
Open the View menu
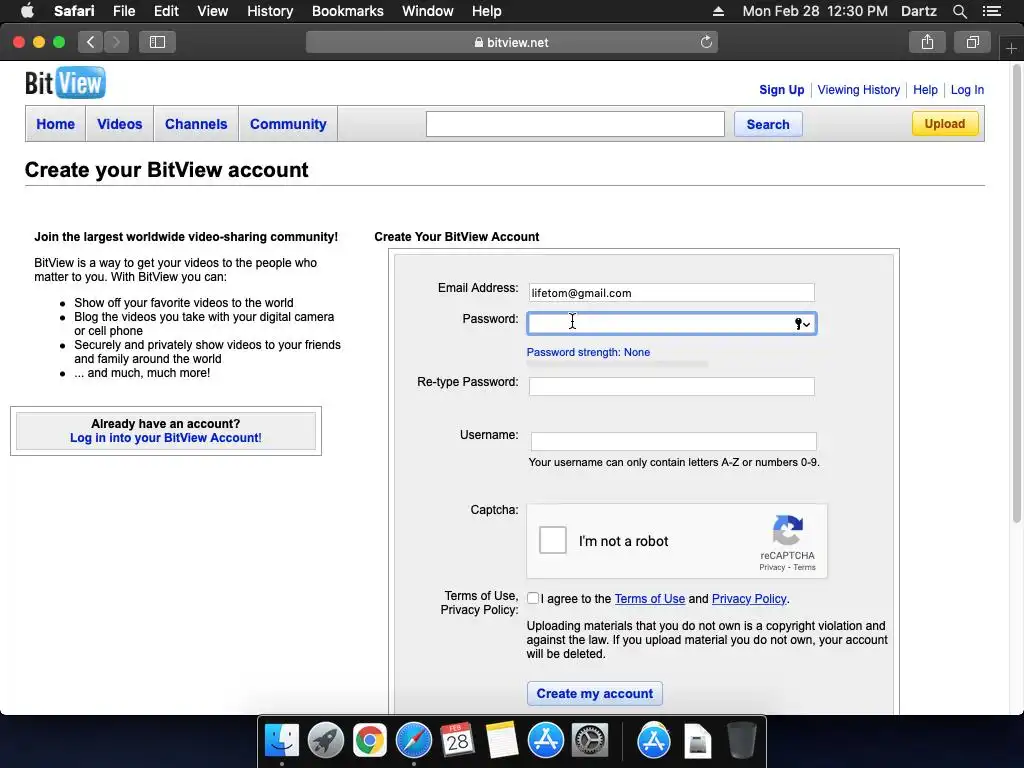(213, 11)
